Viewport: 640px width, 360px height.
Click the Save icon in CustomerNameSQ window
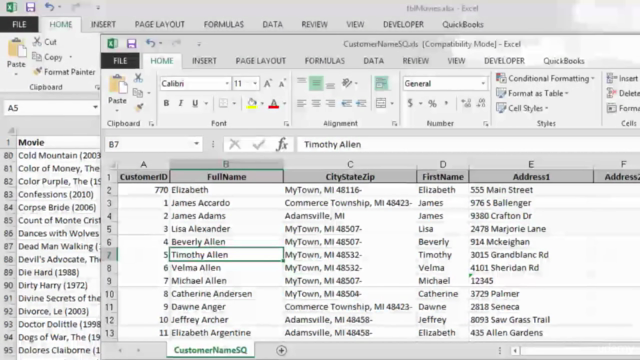pos(131,43)
